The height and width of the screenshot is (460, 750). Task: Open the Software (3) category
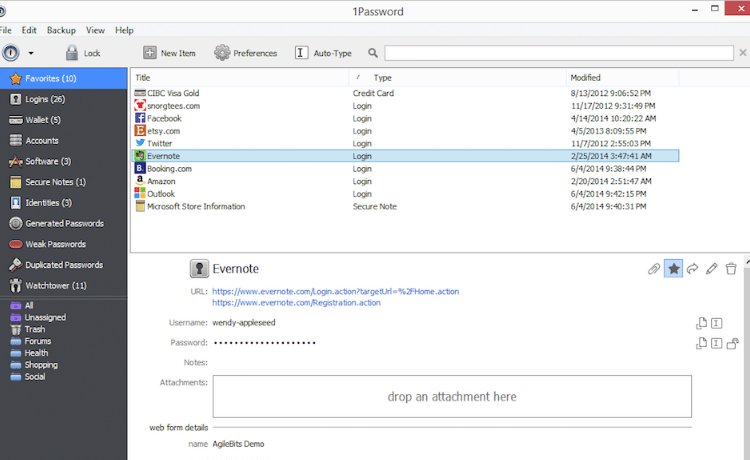[64, 161]
